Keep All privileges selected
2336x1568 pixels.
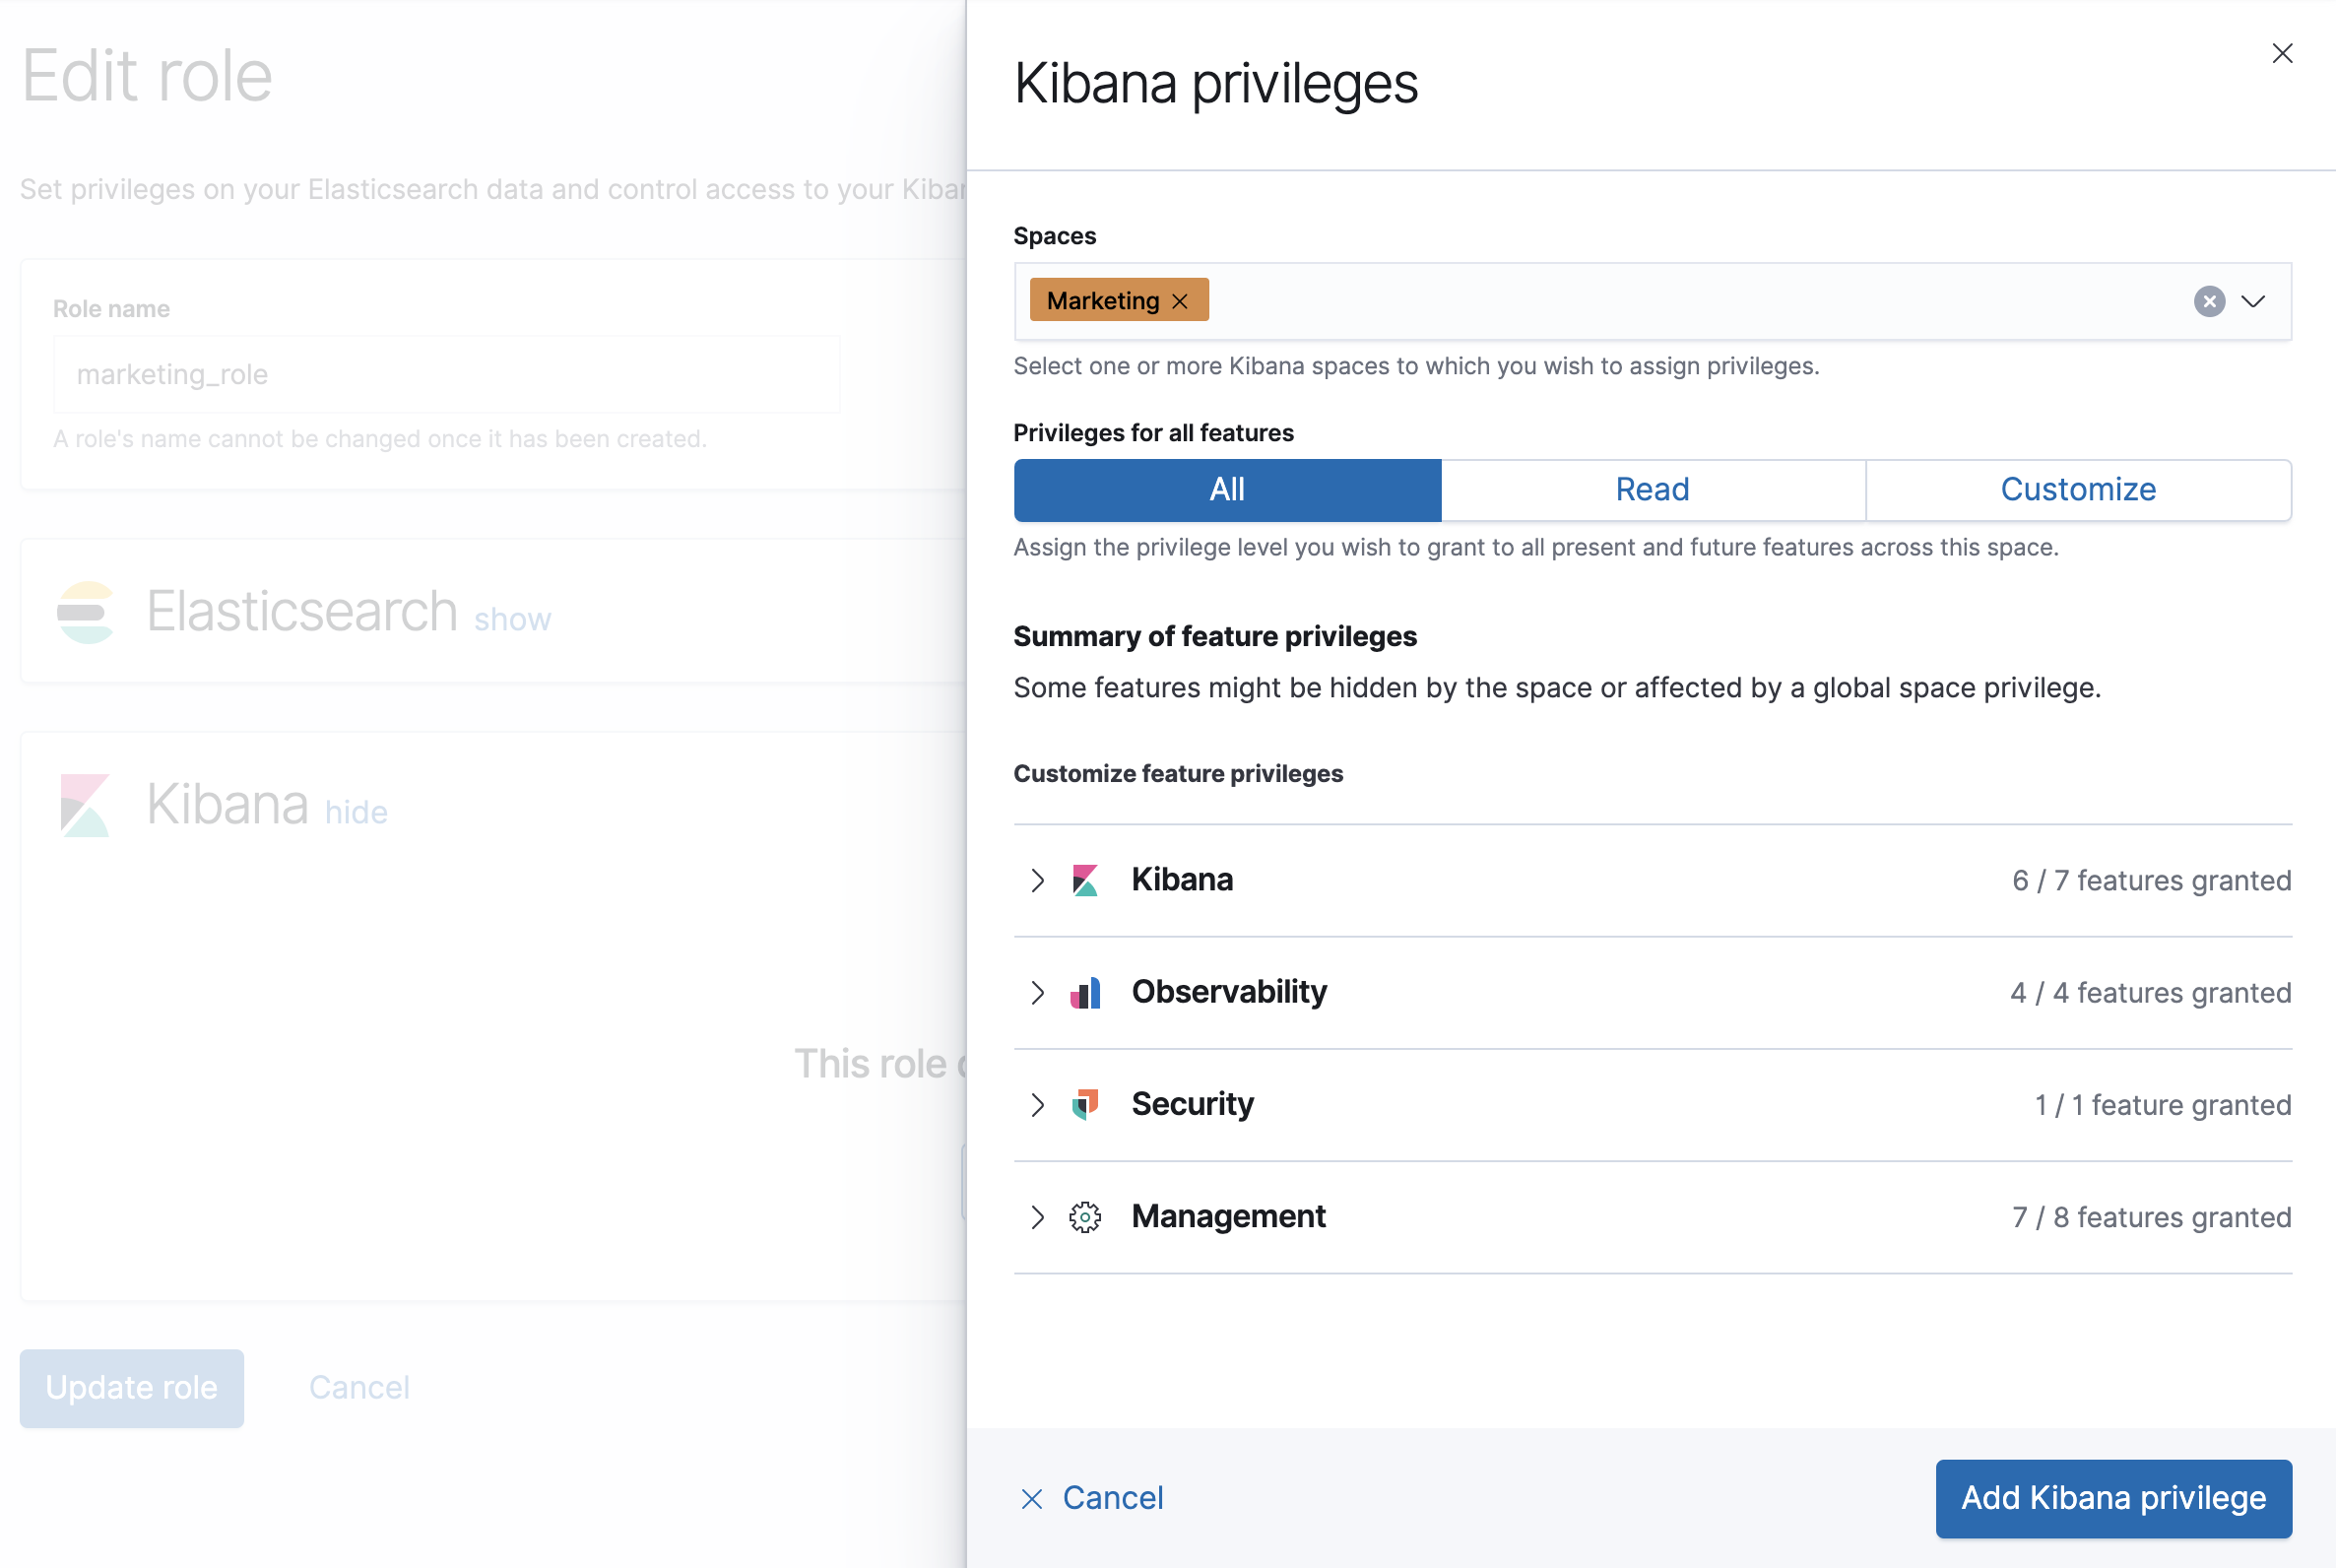(x=1226, y=490)
